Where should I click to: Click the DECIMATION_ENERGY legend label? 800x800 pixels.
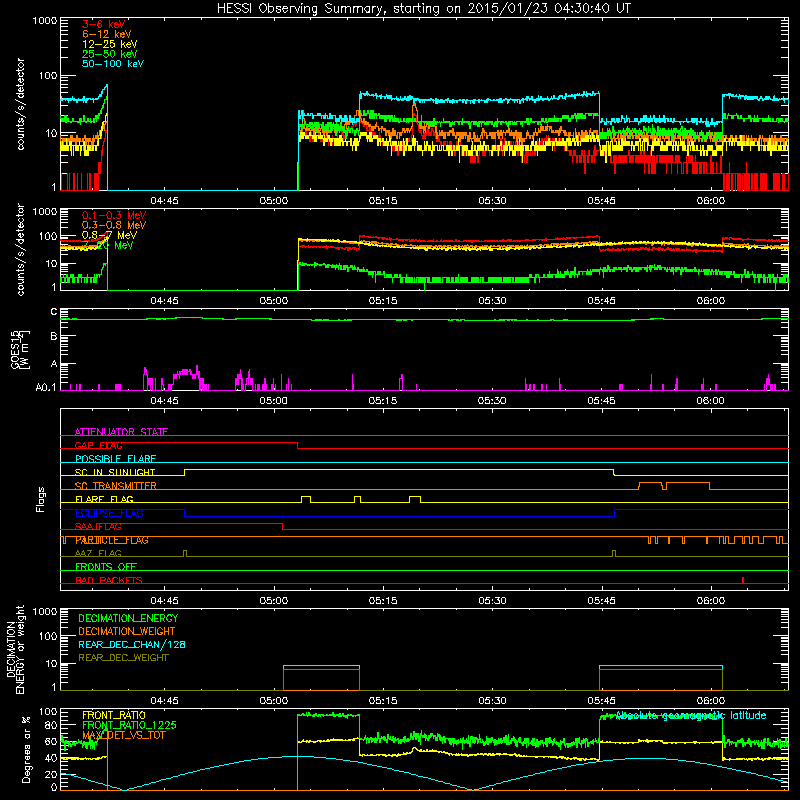(x=128, y=618)
